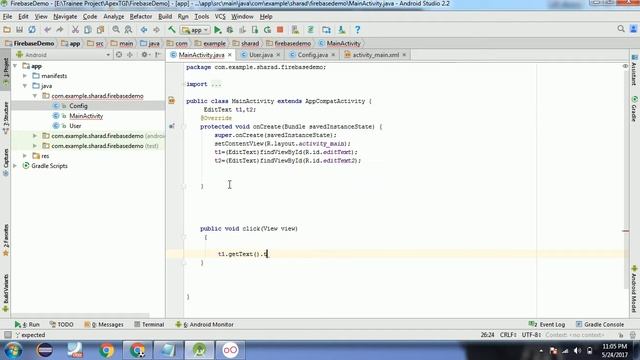640x360 pixels.
Task: Click the project panel settings gear icon
Action: pos(144,55)
